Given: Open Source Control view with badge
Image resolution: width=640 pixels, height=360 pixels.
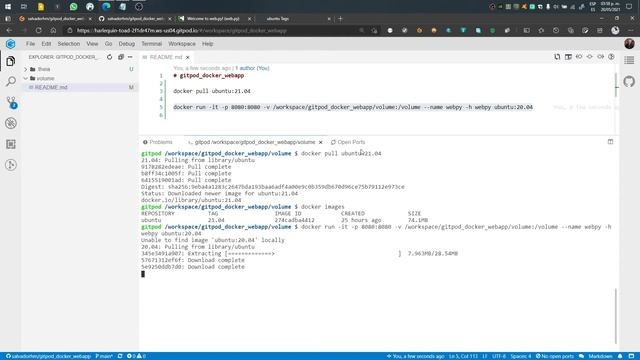Looking at the screenshot, I should click(11, 102).
